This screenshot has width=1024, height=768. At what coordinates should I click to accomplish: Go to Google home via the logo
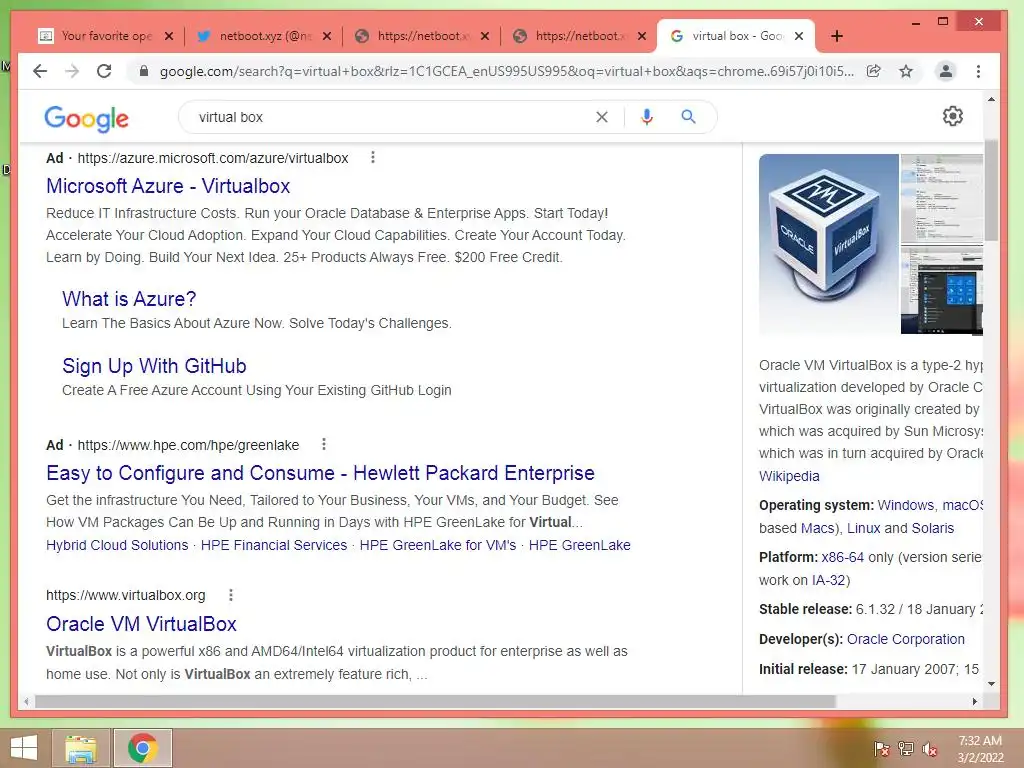pyautogui.click(x=86, y=118)
